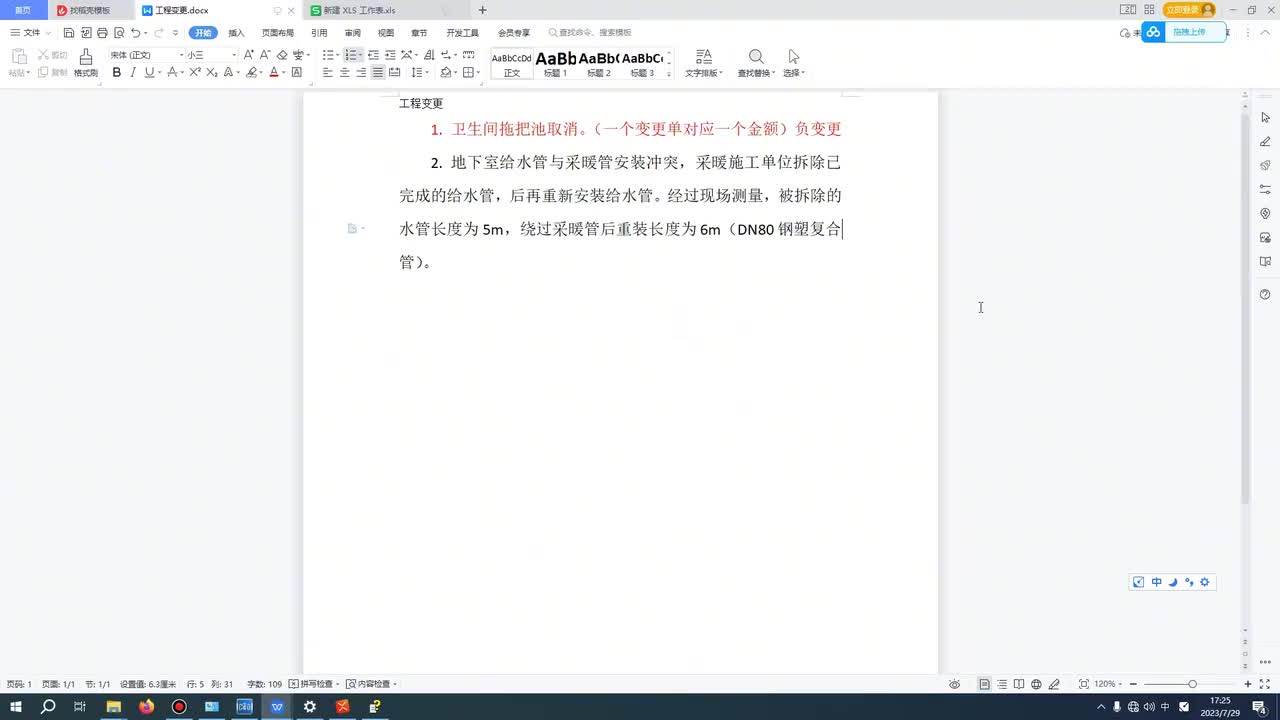Switch to the View ribbon tab
Image resolution: width=1280 pixels, height=720 pixels.
386,33
